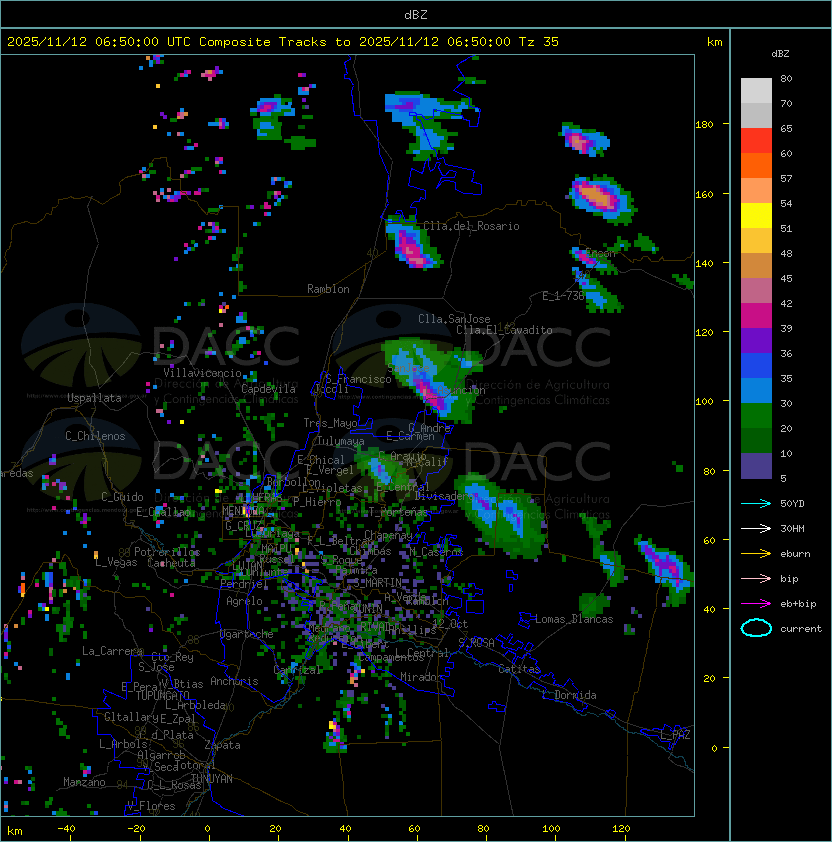Select the bright yellow swatch in dBZ scale
The width and height of the screenshot is (832, 842).
point(756,216)
